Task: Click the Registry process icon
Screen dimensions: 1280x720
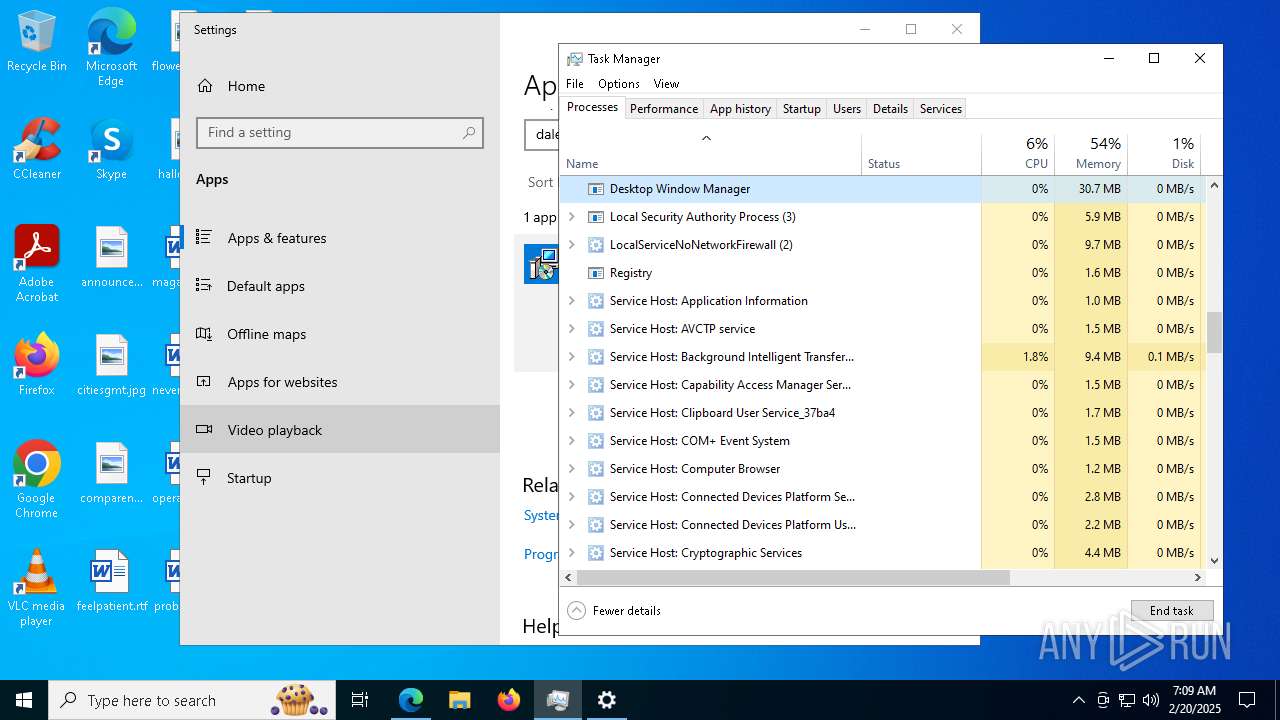Action: click(x=596, y=273)
